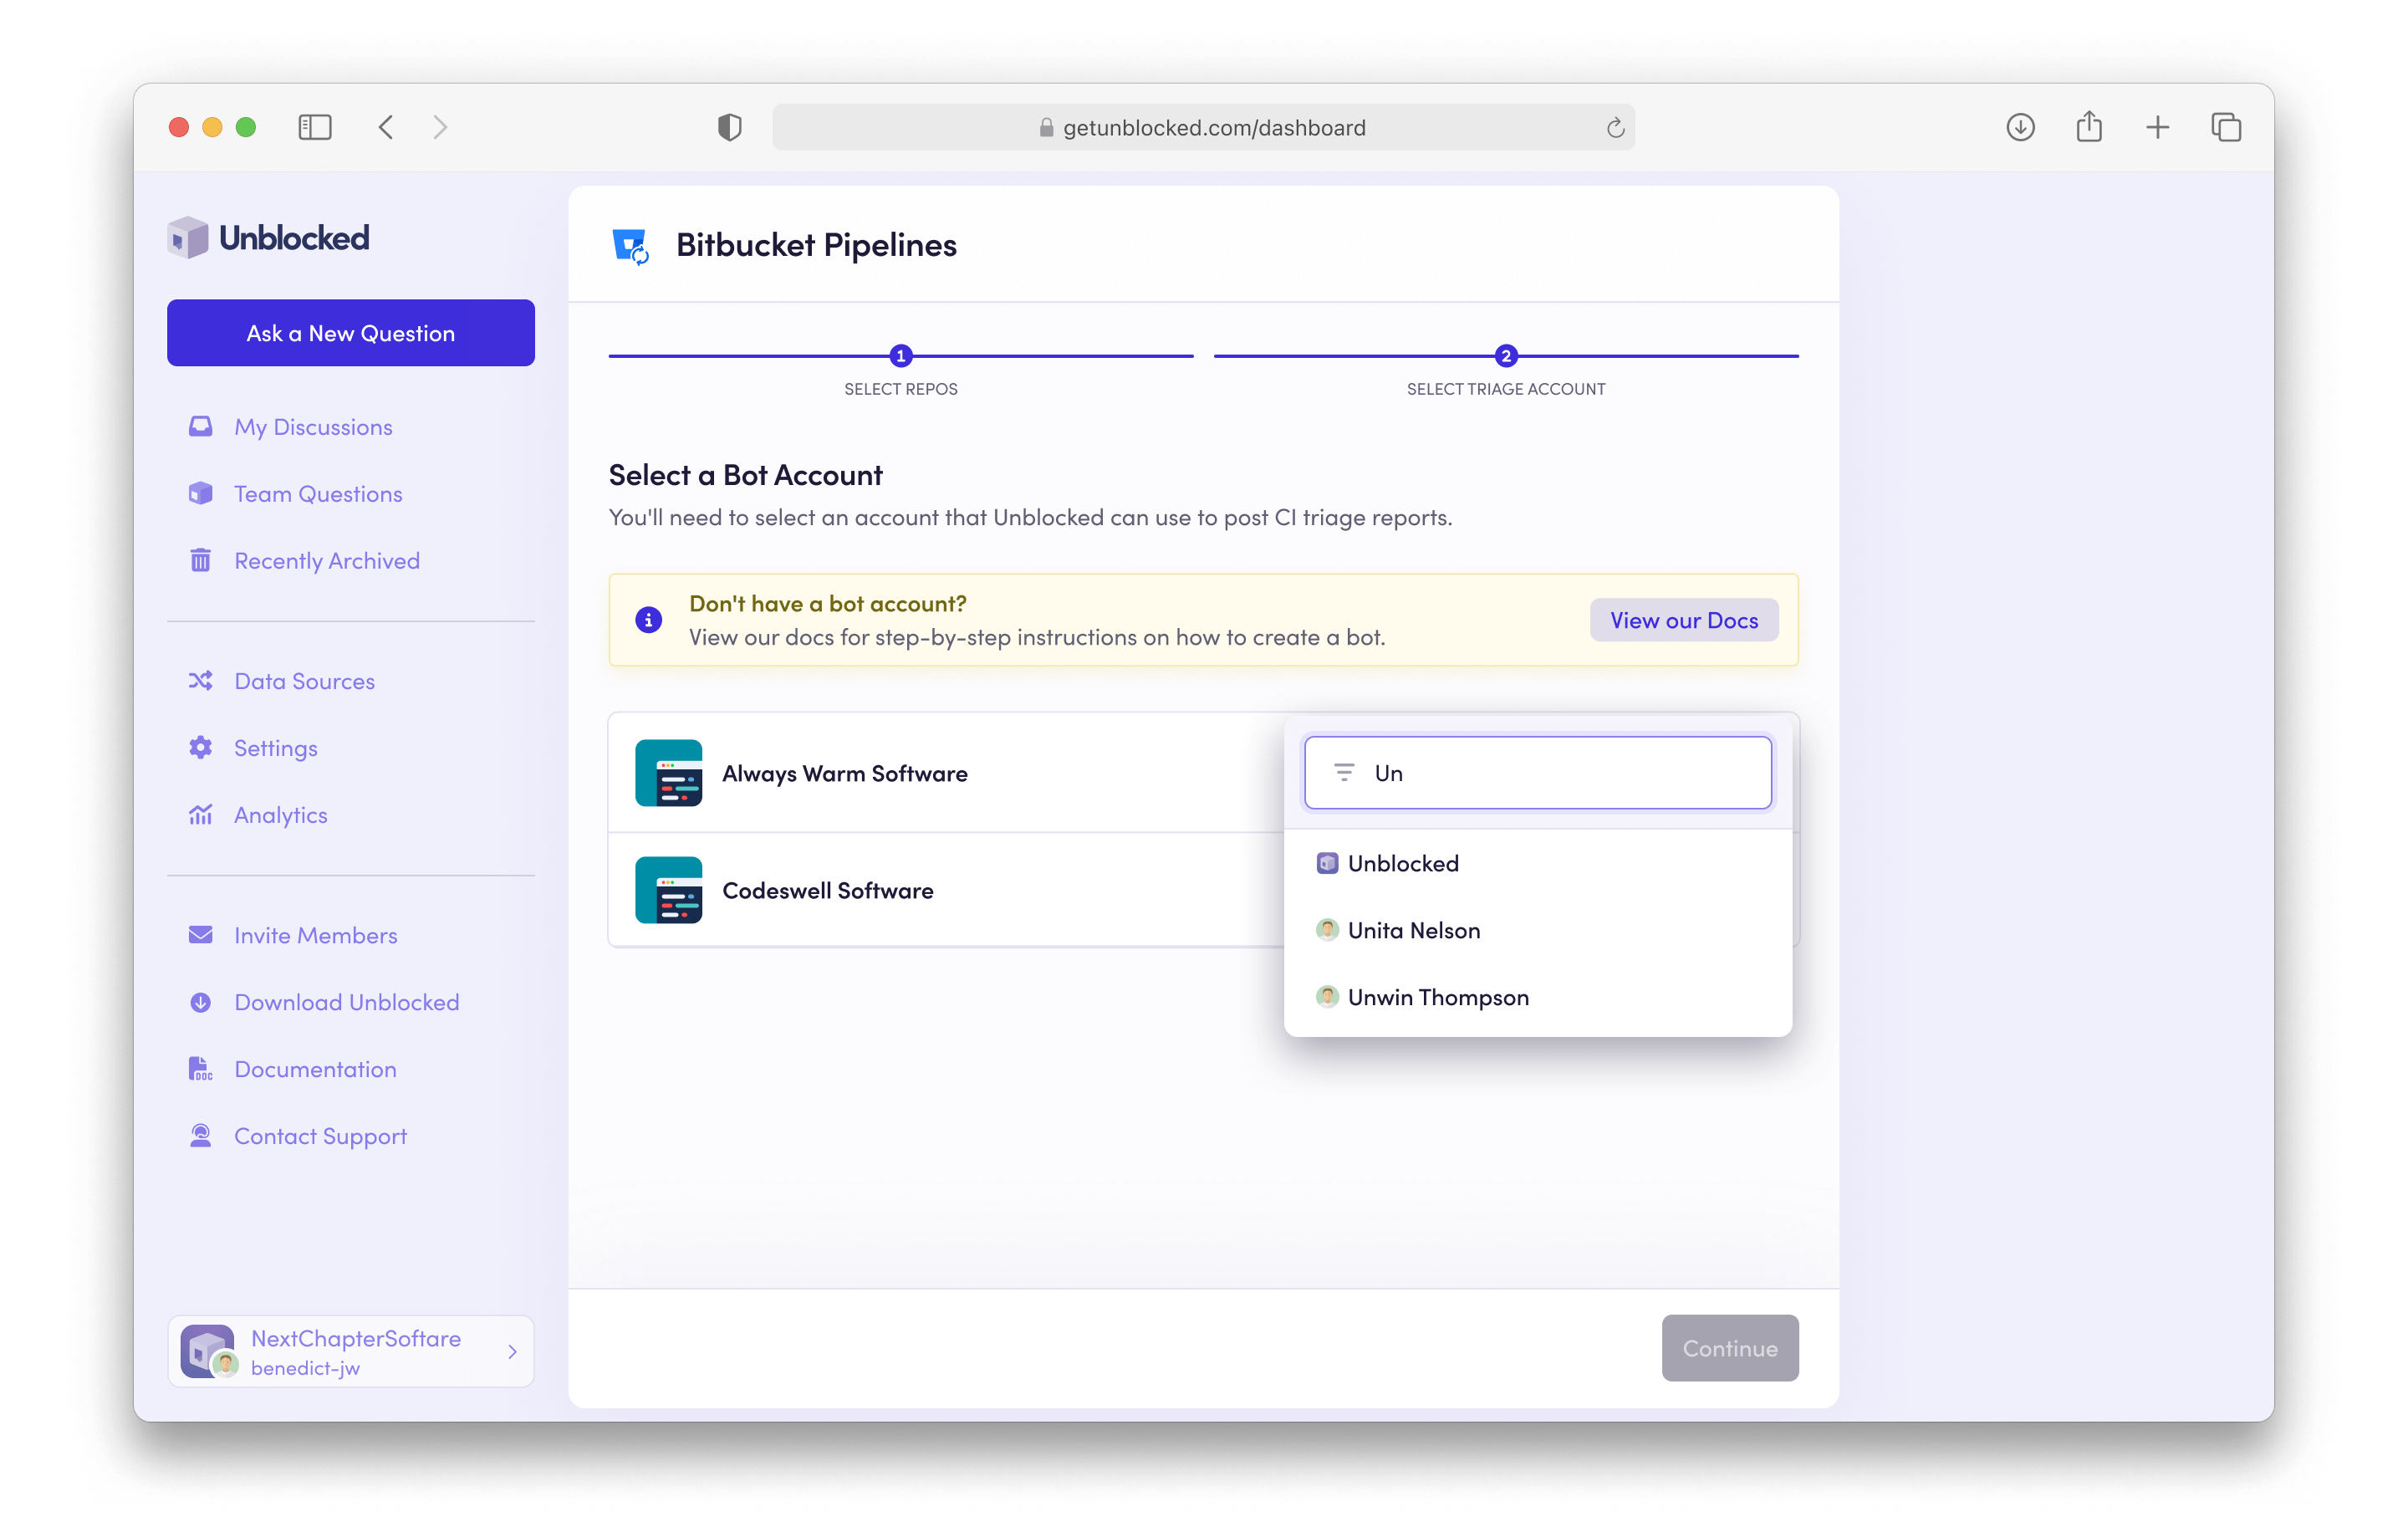Click the info icon in bot account notice
Image resolution: width=2408 pixels, height=1522 pixels.
[x=648, y=620]
